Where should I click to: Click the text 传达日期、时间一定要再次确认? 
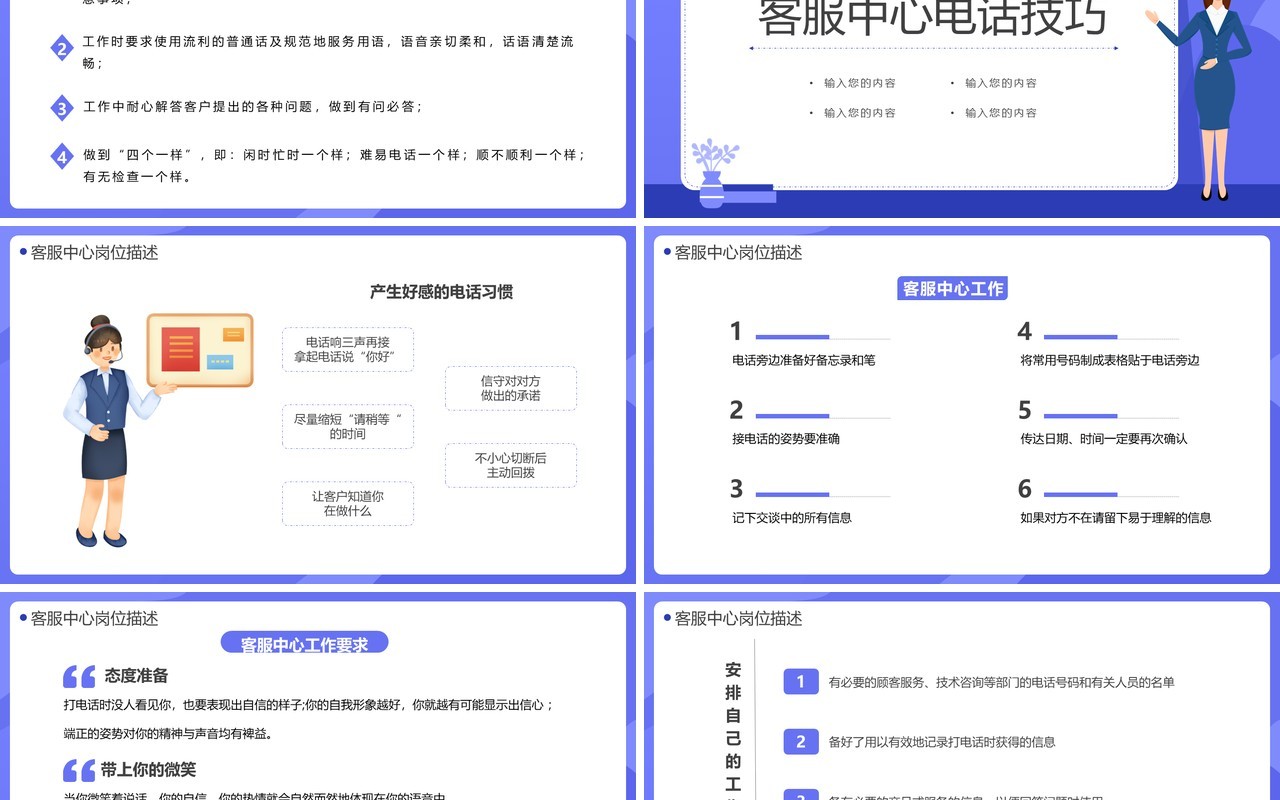point(1103,439)
